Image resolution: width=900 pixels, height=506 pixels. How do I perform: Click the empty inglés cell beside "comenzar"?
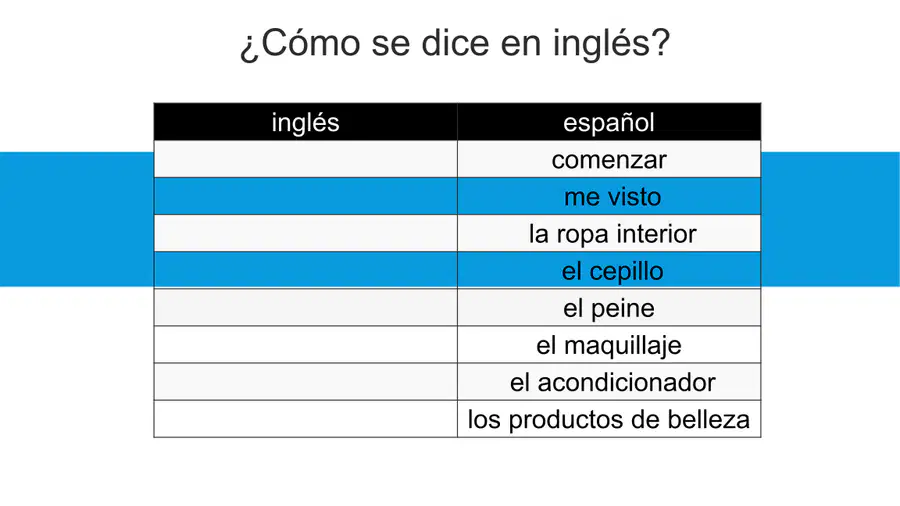point(305,159)
